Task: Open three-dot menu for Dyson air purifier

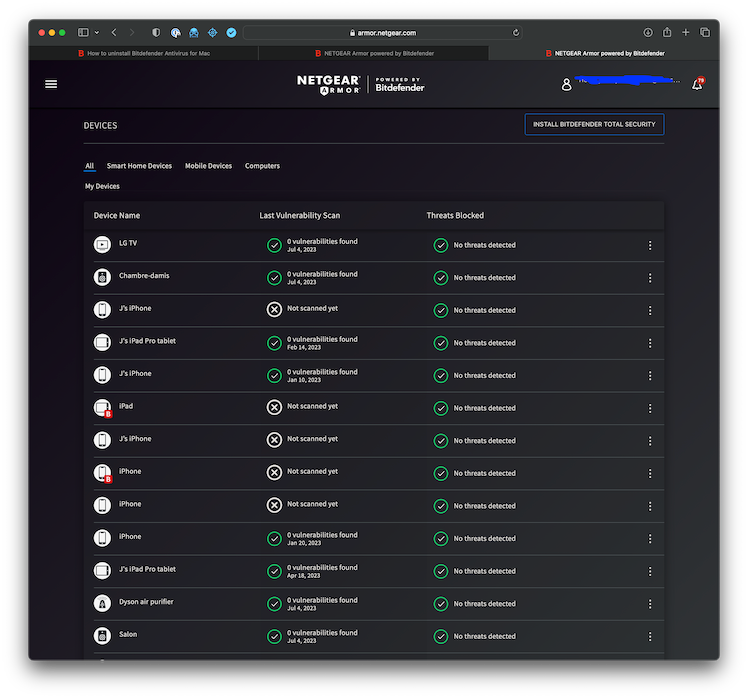Action: (x=650, y=604)
